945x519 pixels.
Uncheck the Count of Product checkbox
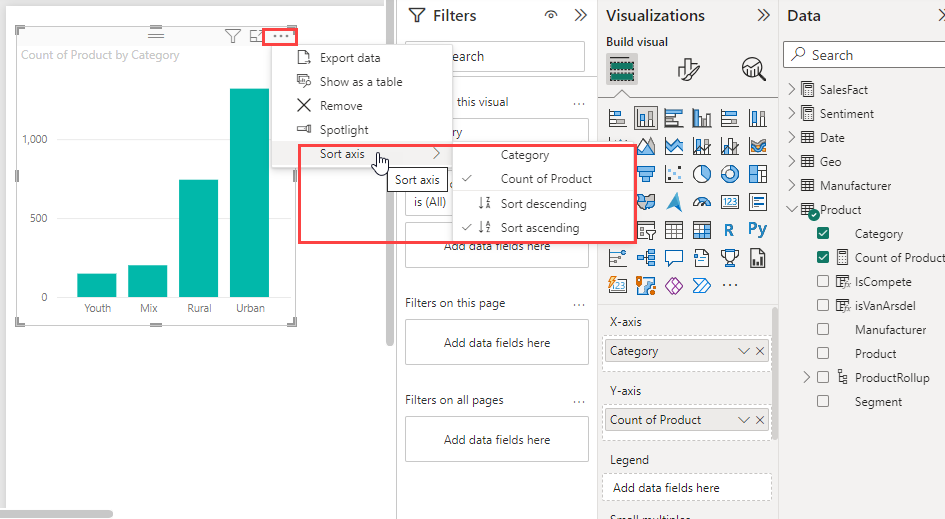(823, 257)
